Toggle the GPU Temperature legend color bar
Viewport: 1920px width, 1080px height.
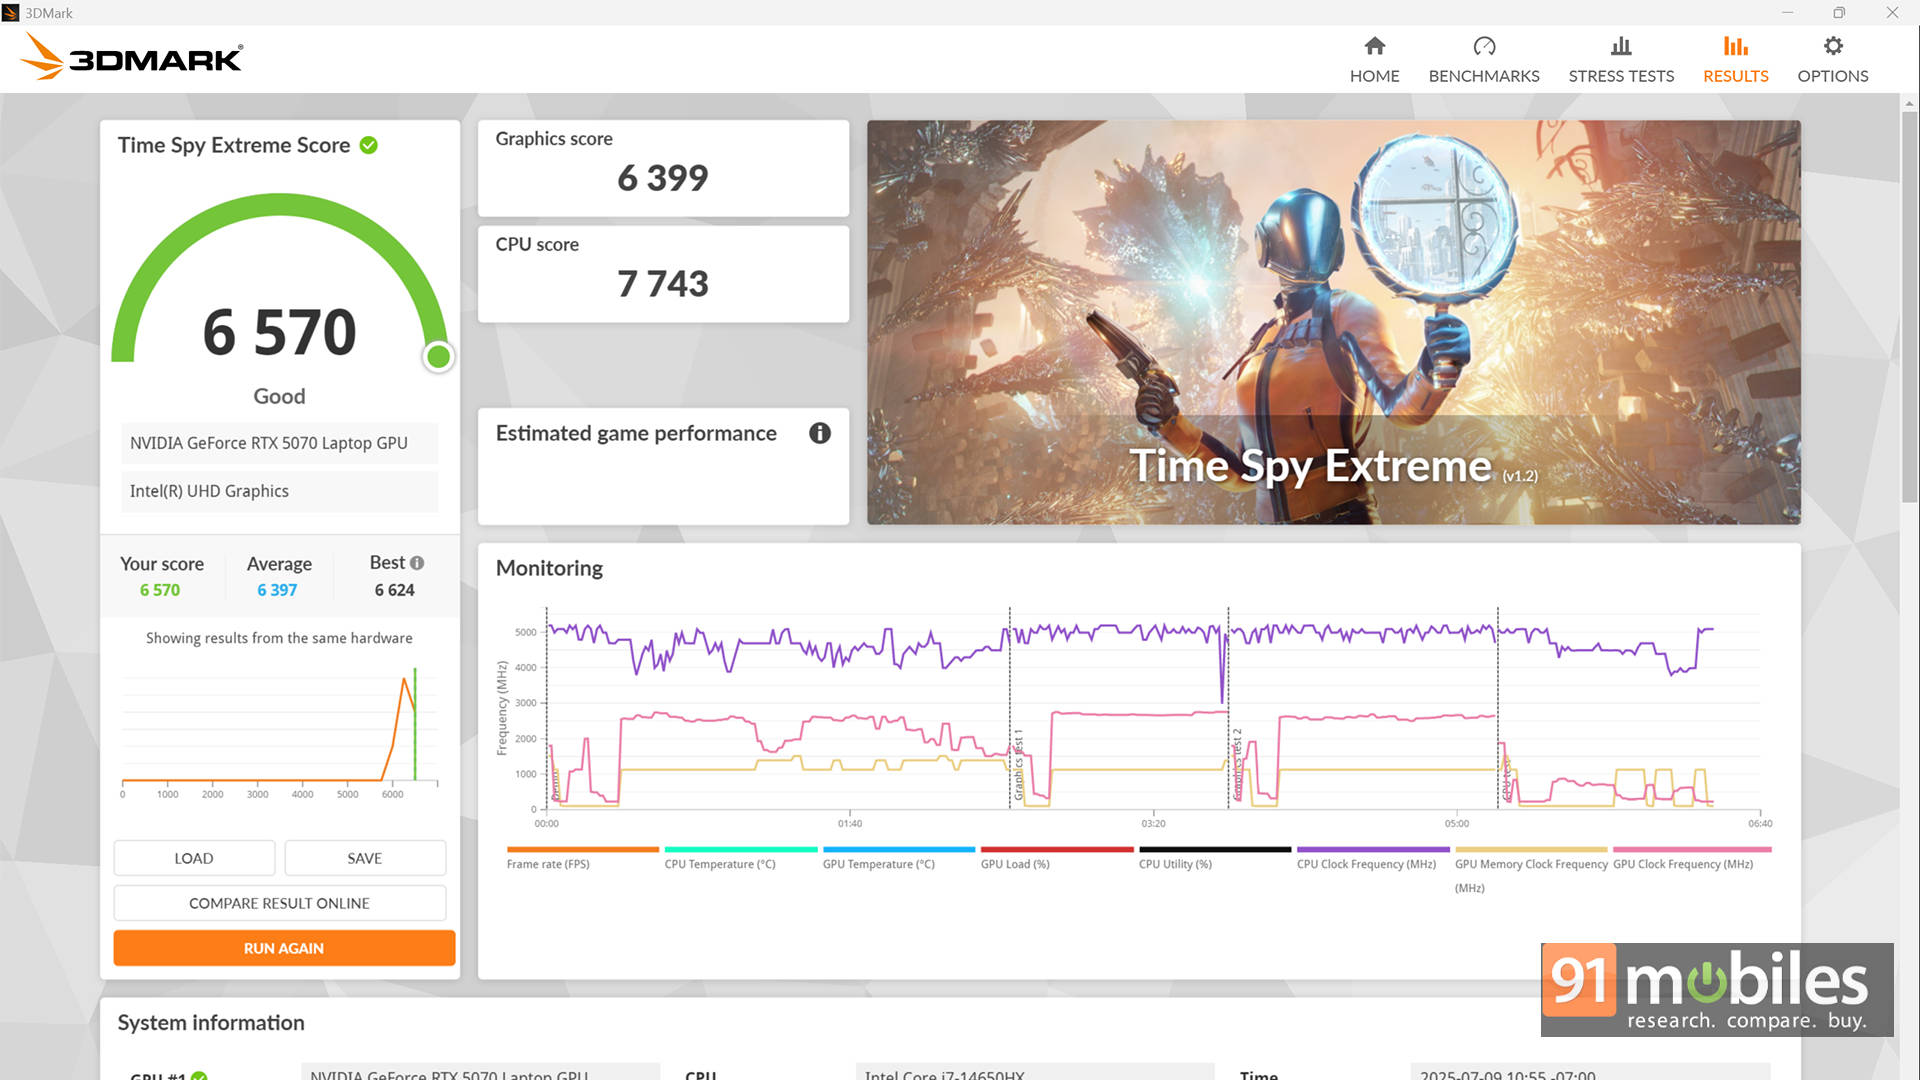pyautogui.click(x=899, y=849)
